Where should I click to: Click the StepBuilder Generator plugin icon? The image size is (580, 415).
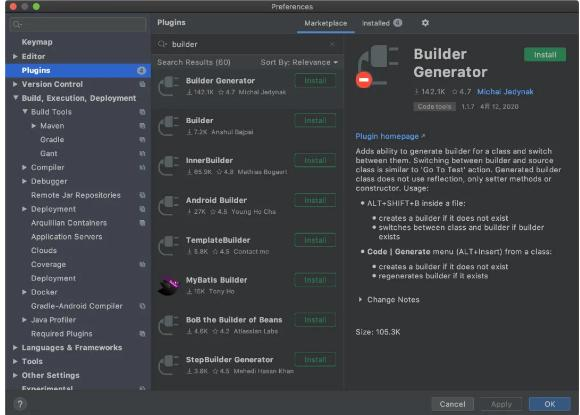168,365
